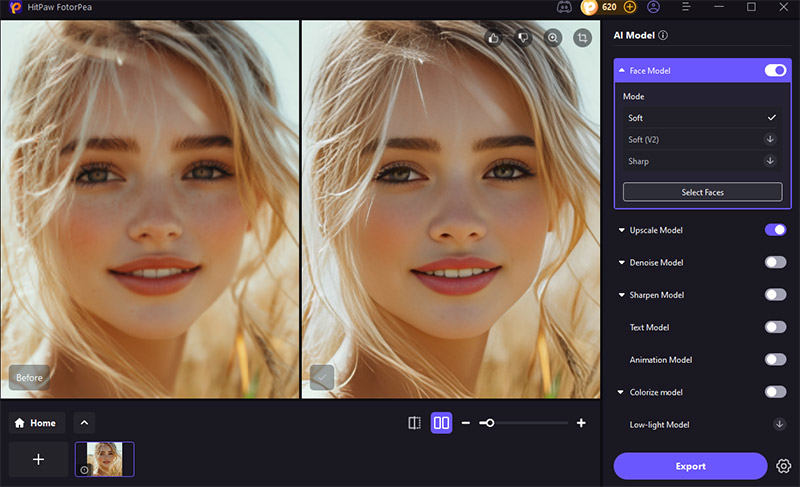Screen dimensions: 800x487
Task: Enable the Denoise Model switch
Action: [x=775, y=262]
